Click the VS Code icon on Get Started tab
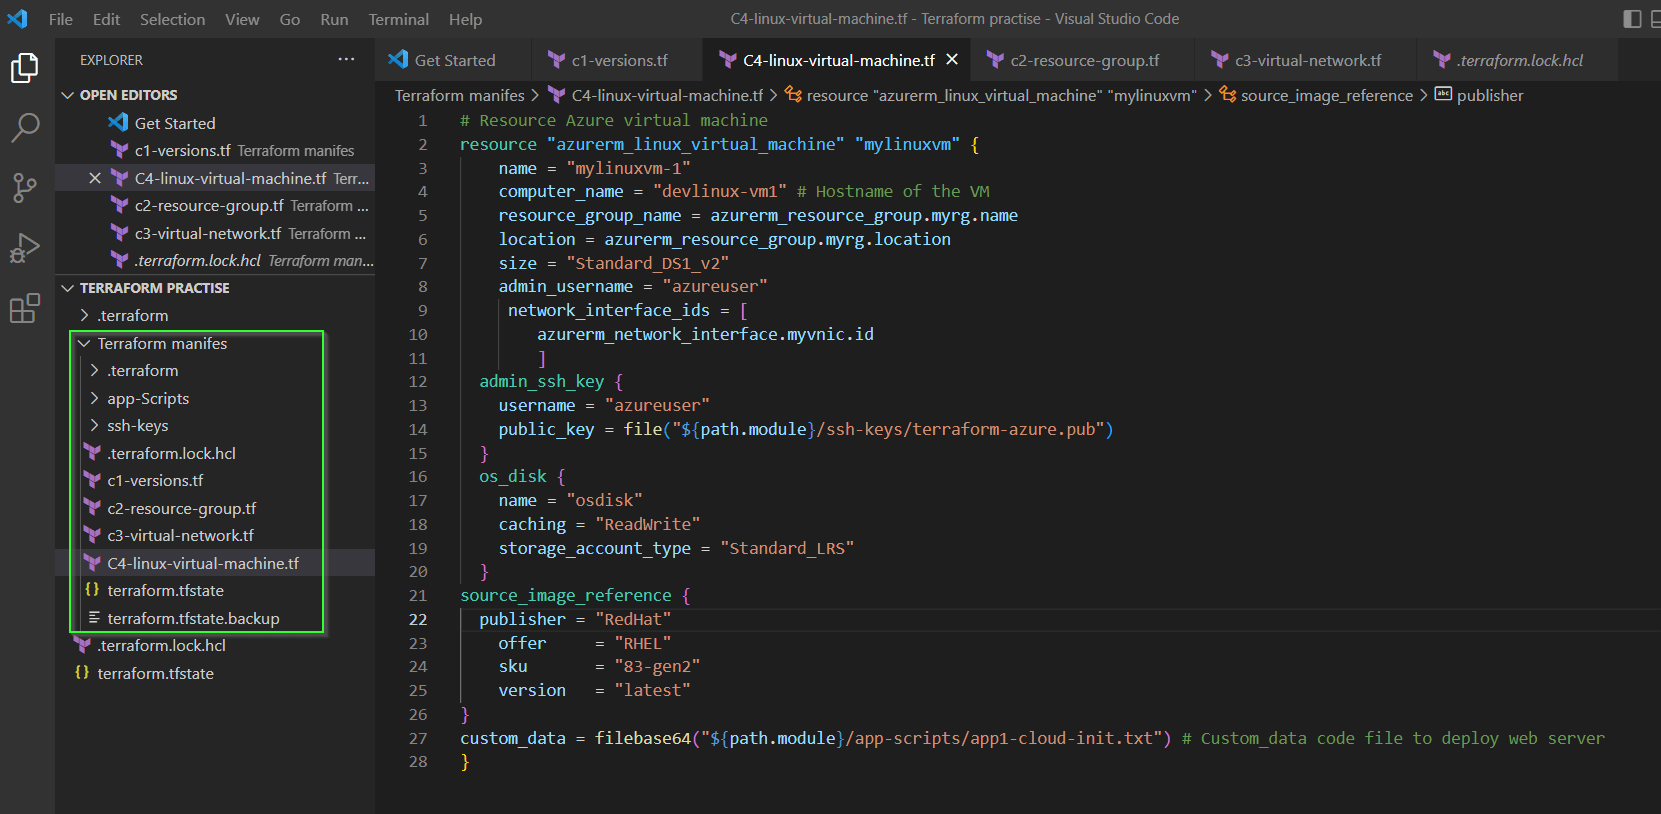This screenshot has width=1661, height=814. (x=398, y=60)
